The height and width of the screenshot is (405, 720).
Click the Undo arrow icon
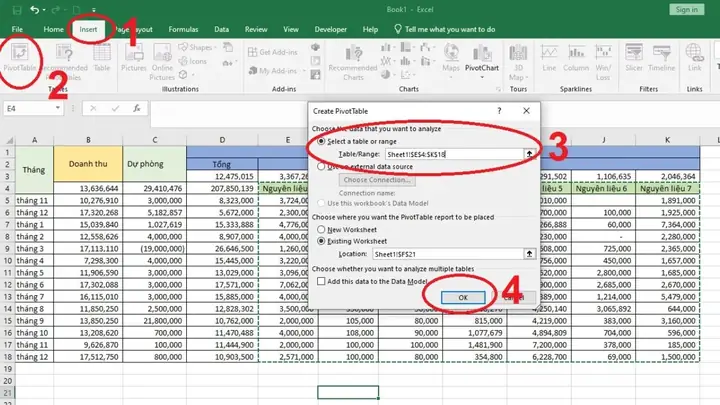[x=34, y=10]
